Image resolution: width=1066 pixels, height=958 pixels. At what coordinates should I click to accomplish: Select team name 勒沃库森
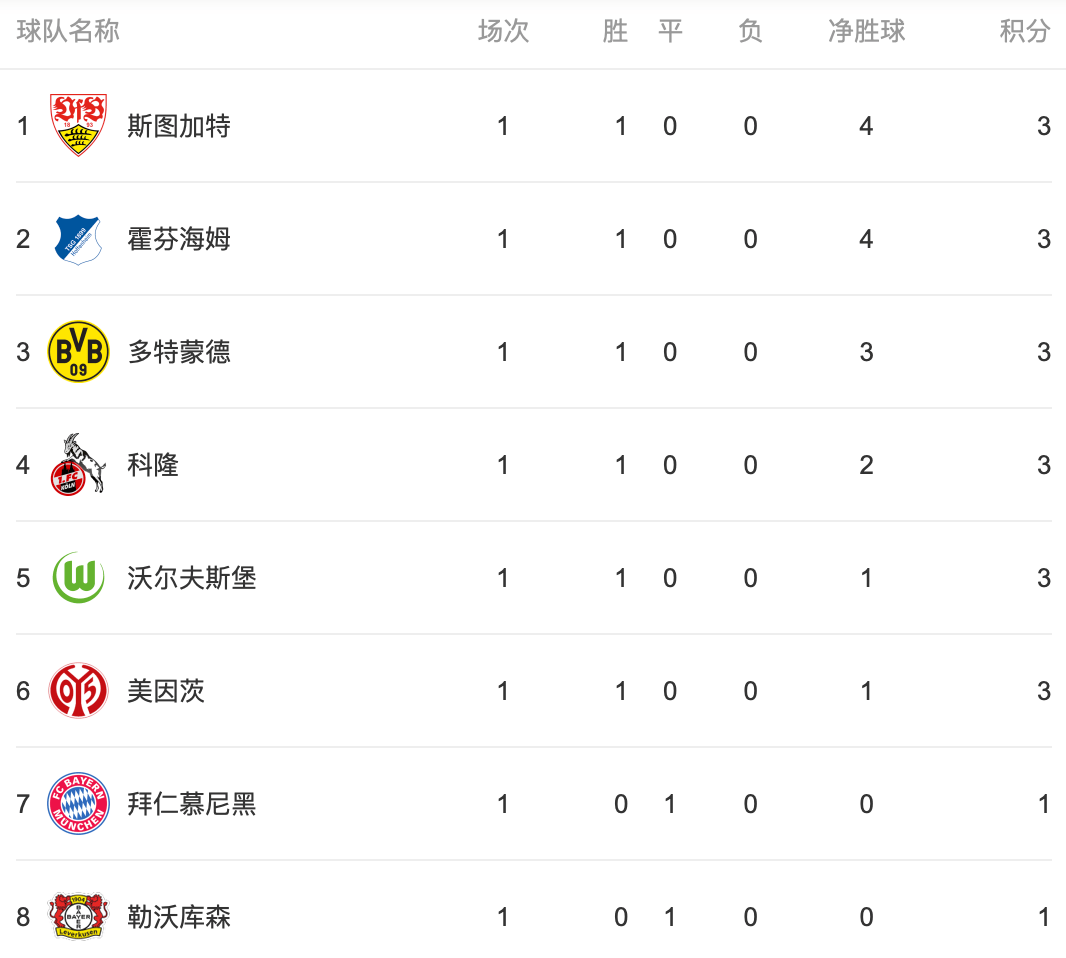coord(179,917)
